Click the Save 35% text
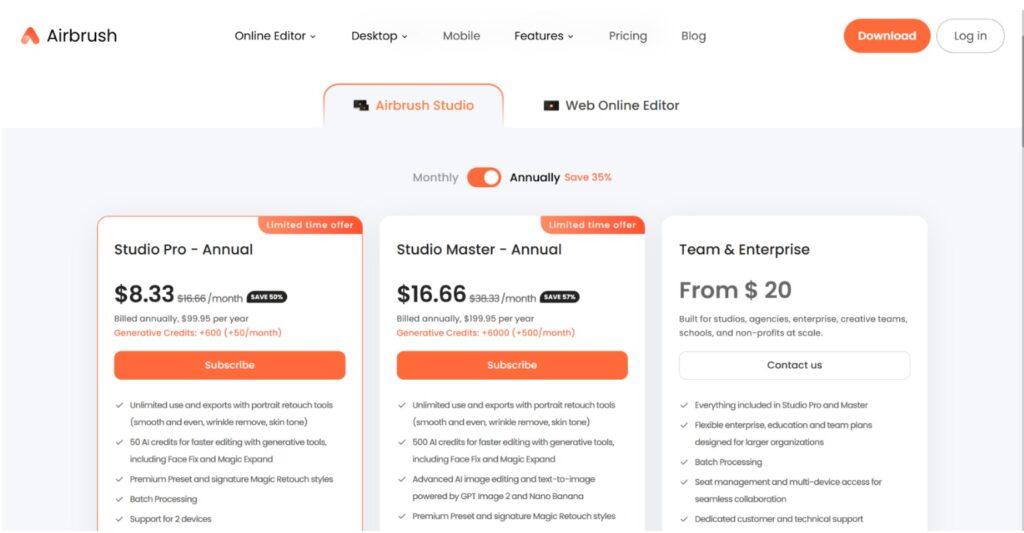The width and height of the screenshot is (1024, 533). 588,177
